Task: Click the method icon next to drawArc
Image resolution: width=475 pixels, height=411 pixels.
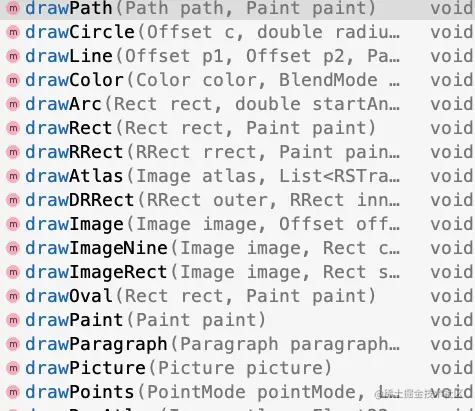Action: (13, 104)
